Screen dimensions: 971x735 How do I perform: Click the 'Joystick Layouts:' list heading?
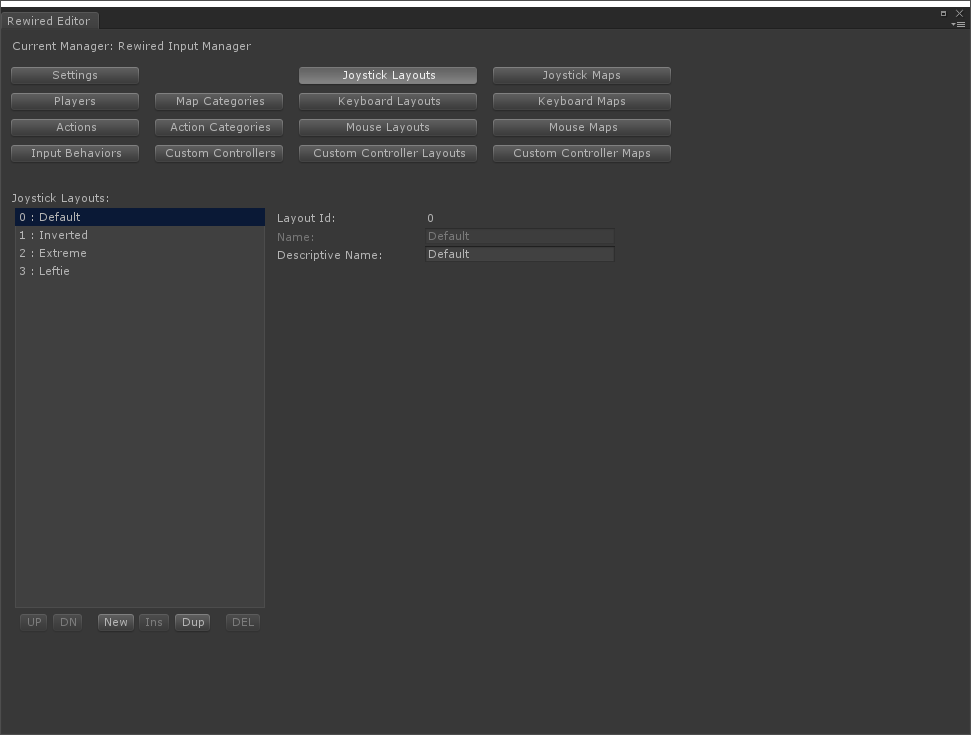coord(60,198)
